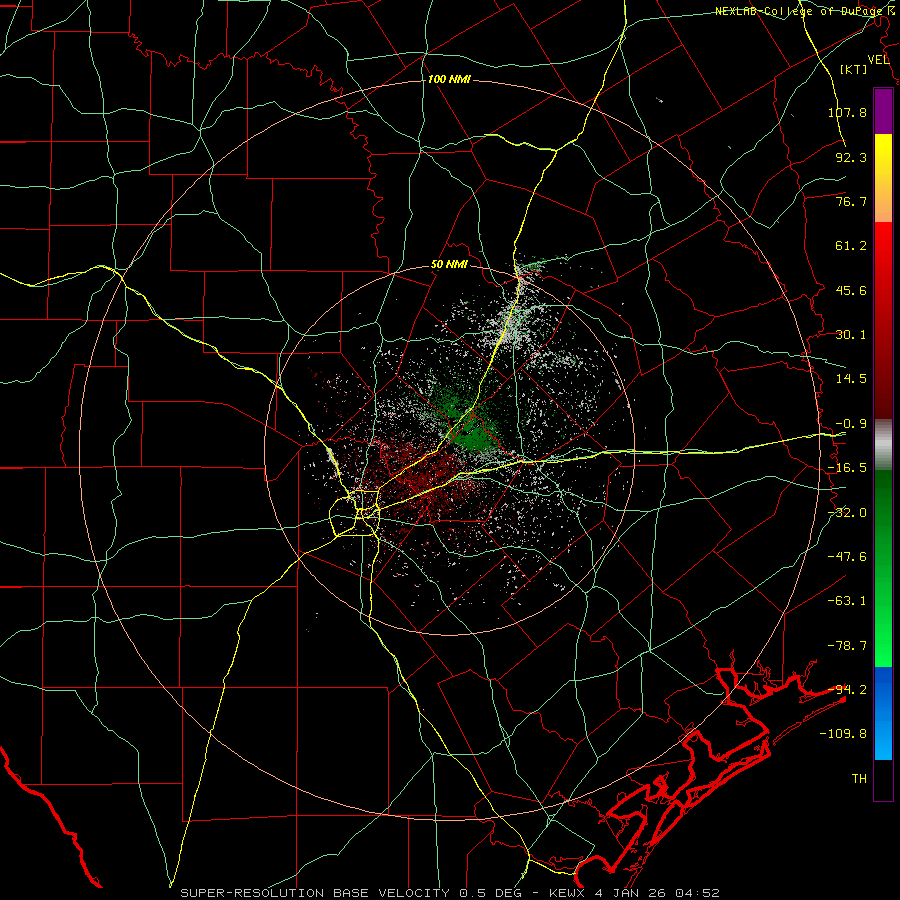Click the blue segment of the color bar
This screenshot has width=900, height=900.
pos(883,713)
